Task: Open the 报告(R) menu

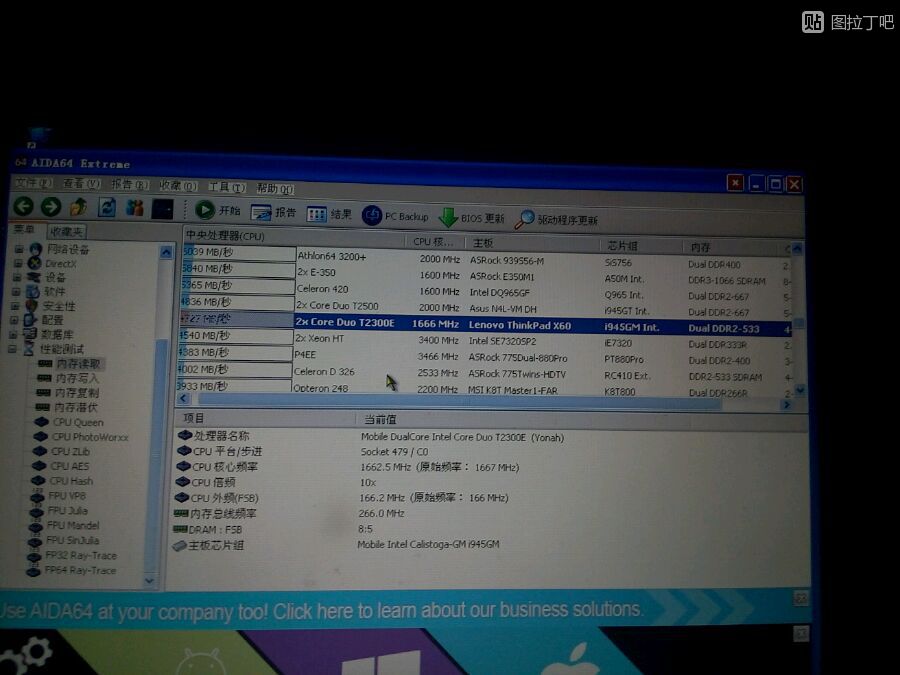Action: click(x=130, y=185)
